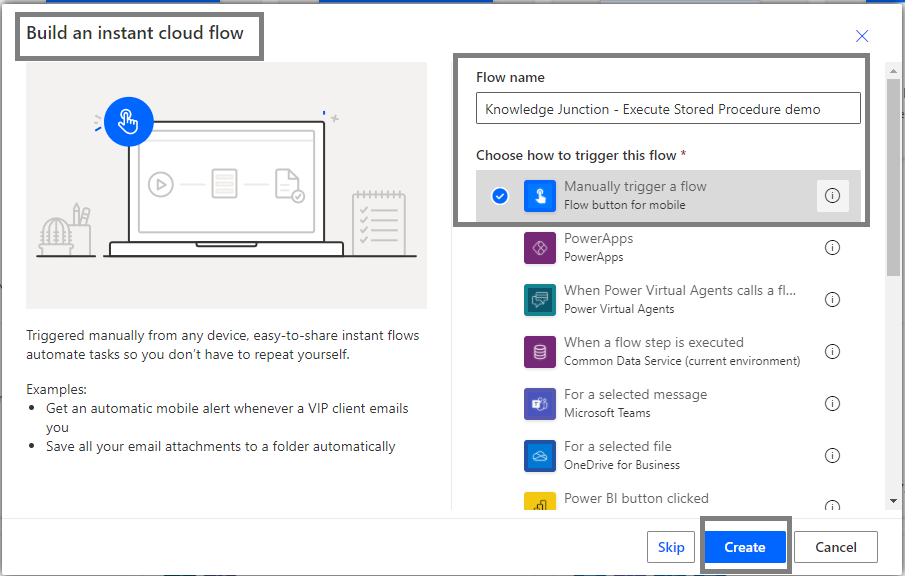
Task: Click the Flow name input field
Action: point(668,109)
